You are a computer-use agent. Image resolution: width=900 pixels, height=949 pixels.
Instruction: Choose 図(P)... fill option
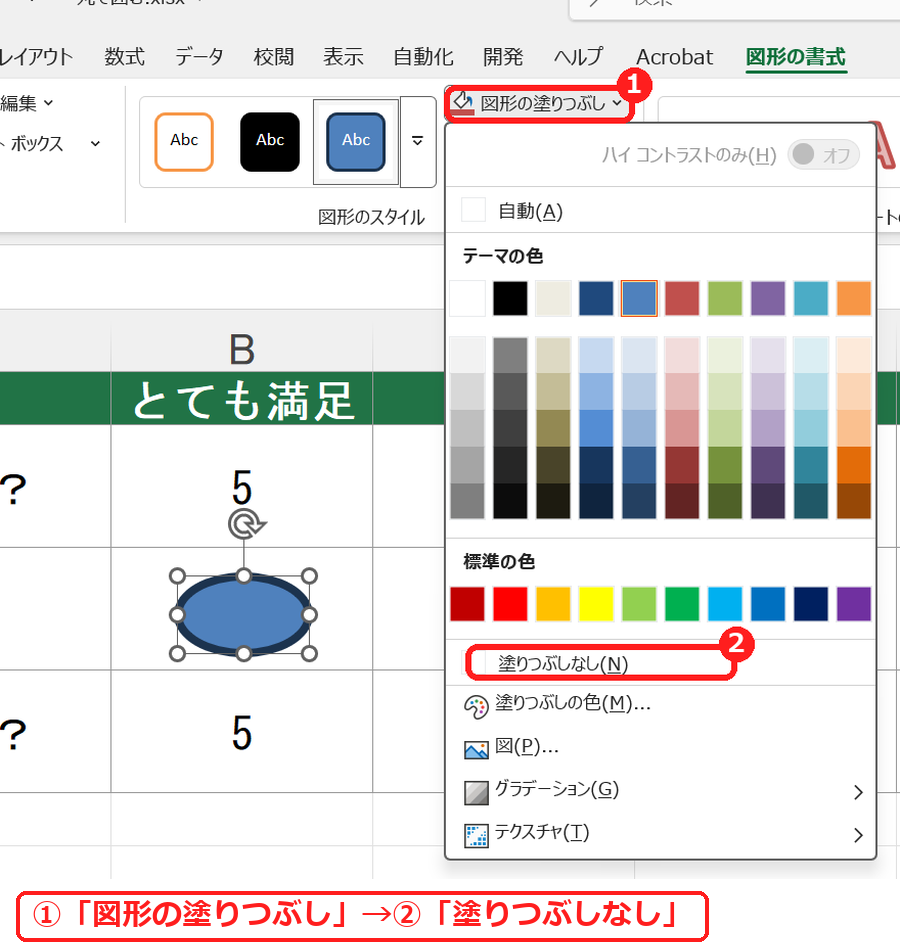coord(660,749)
